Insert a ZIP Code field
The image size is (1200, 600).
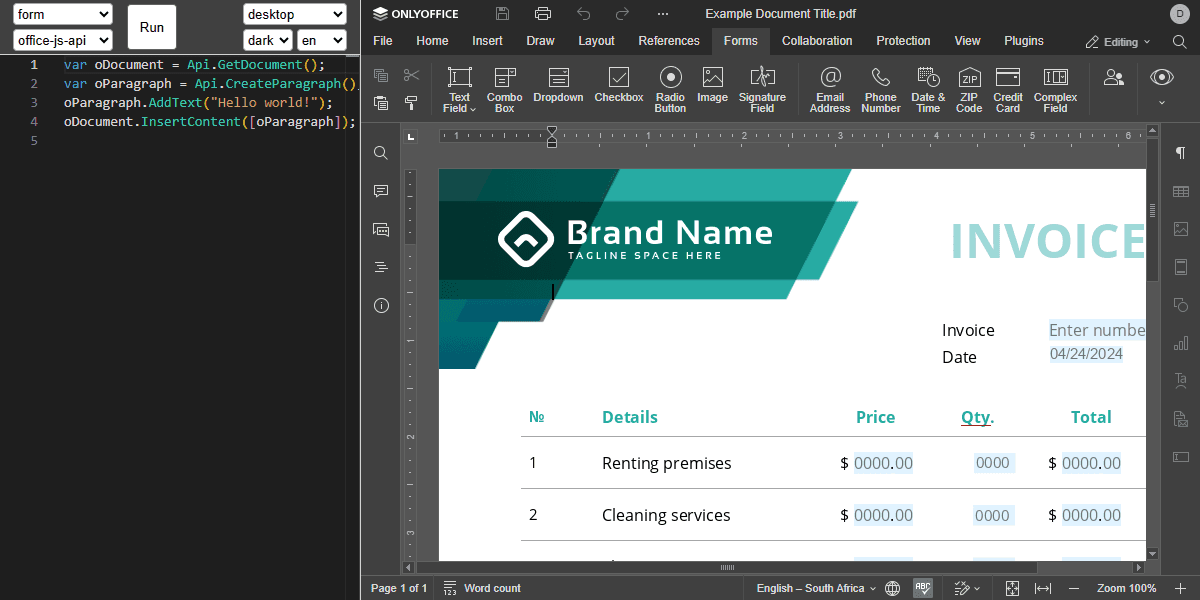(x=969, y=89)
